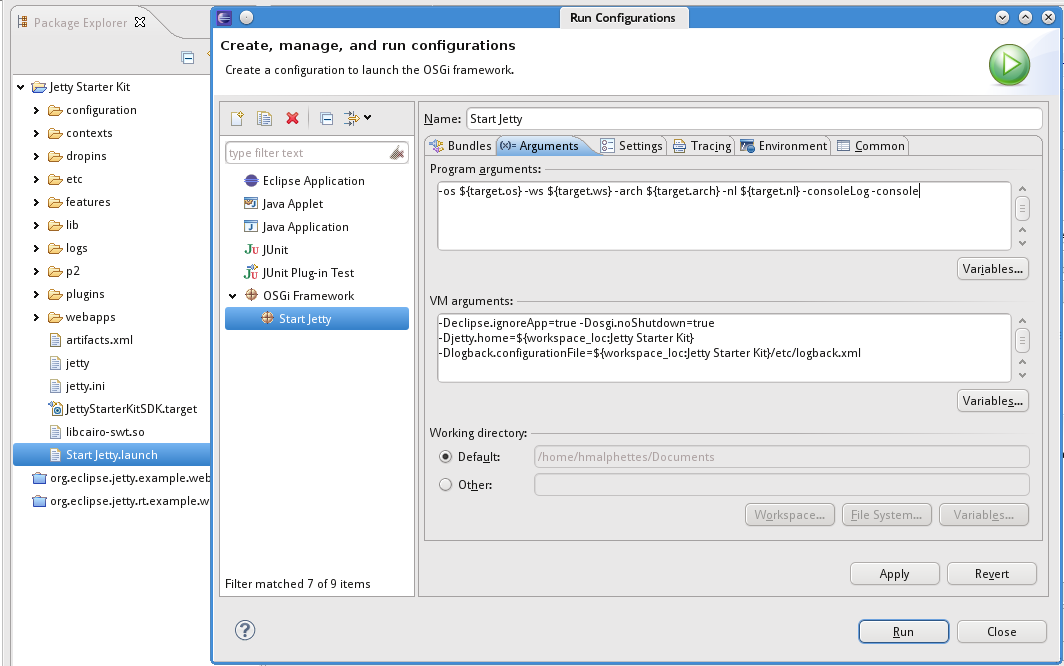
Task: Click the VM arguments scrollbar handle
Action: tap(1022, 340)
